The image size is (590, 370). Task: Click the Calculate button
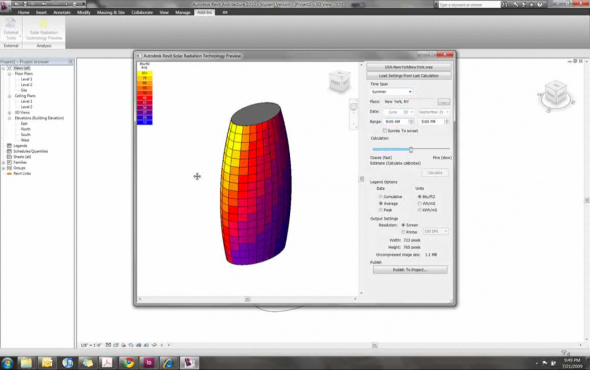435,173
